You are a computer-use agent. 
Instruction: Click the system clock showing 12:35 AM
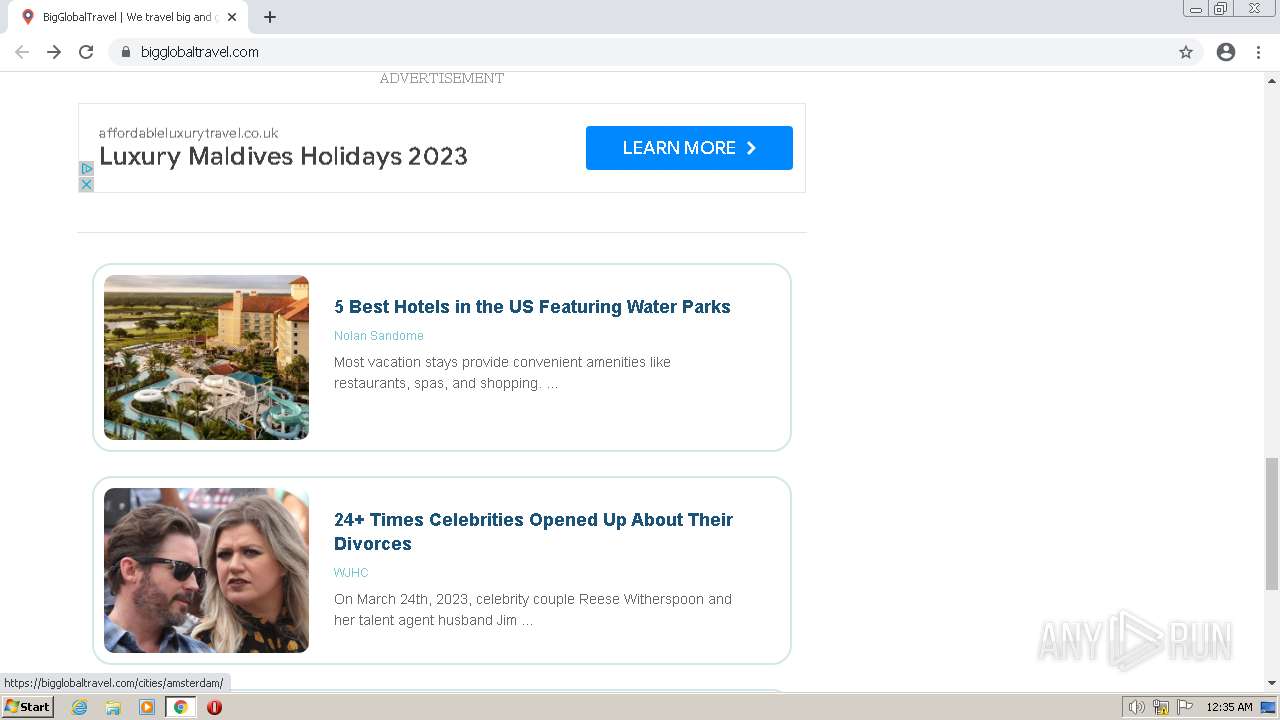click(1229, 707)
